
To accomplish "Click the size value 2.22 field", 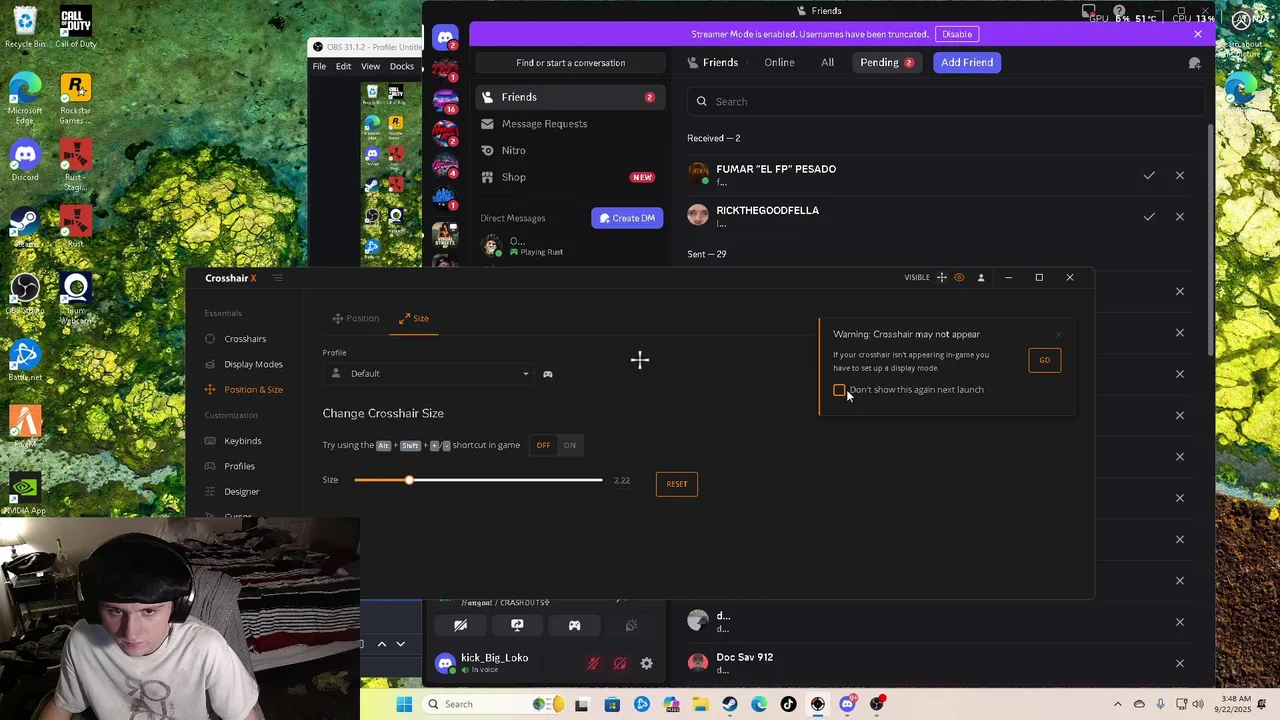I will tap(622, 480).
